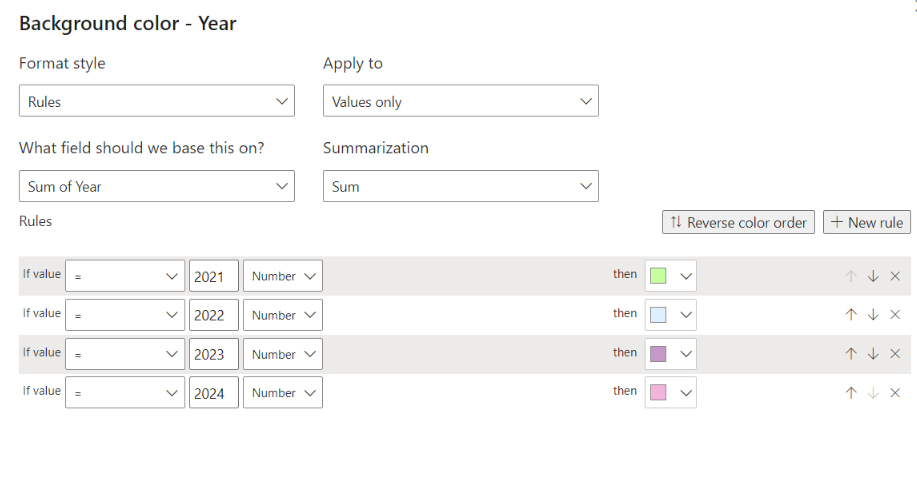Click the 2024 value input field
917x497 pixels.
(x=213, y=392)
